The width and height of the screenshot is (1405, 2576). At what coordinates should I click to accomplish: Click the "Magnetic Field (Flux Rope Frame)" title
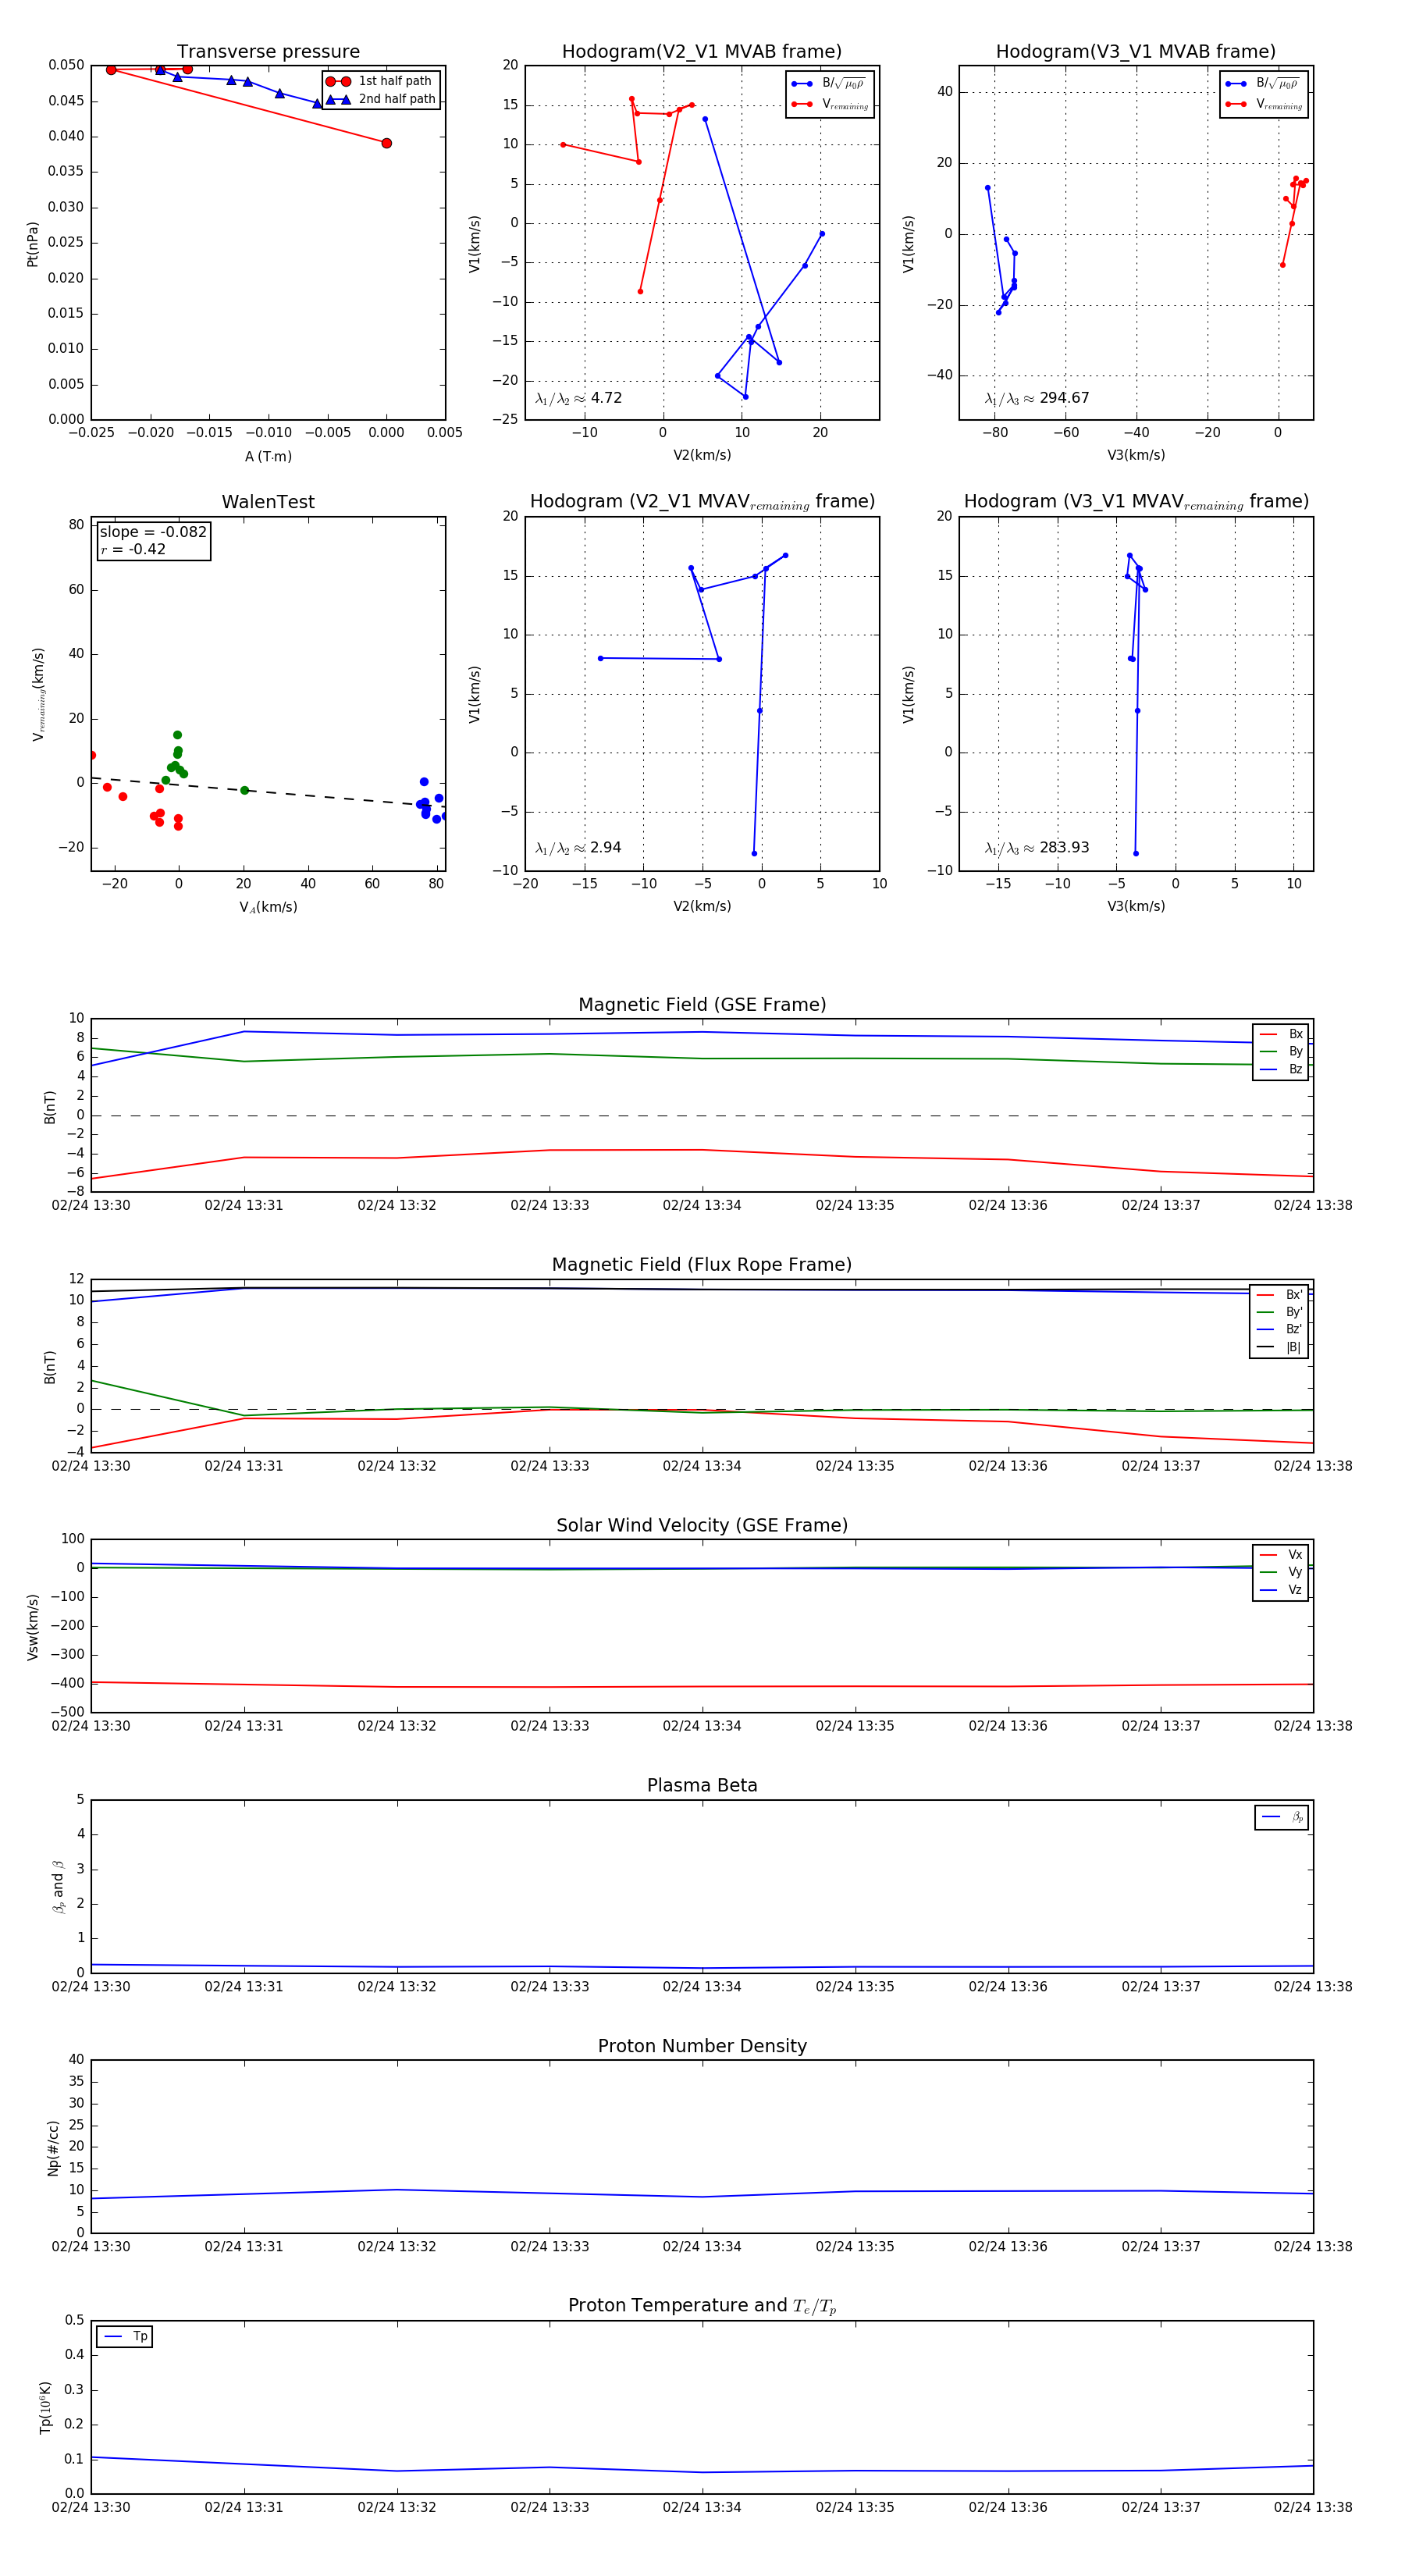tap(702, 1265)
